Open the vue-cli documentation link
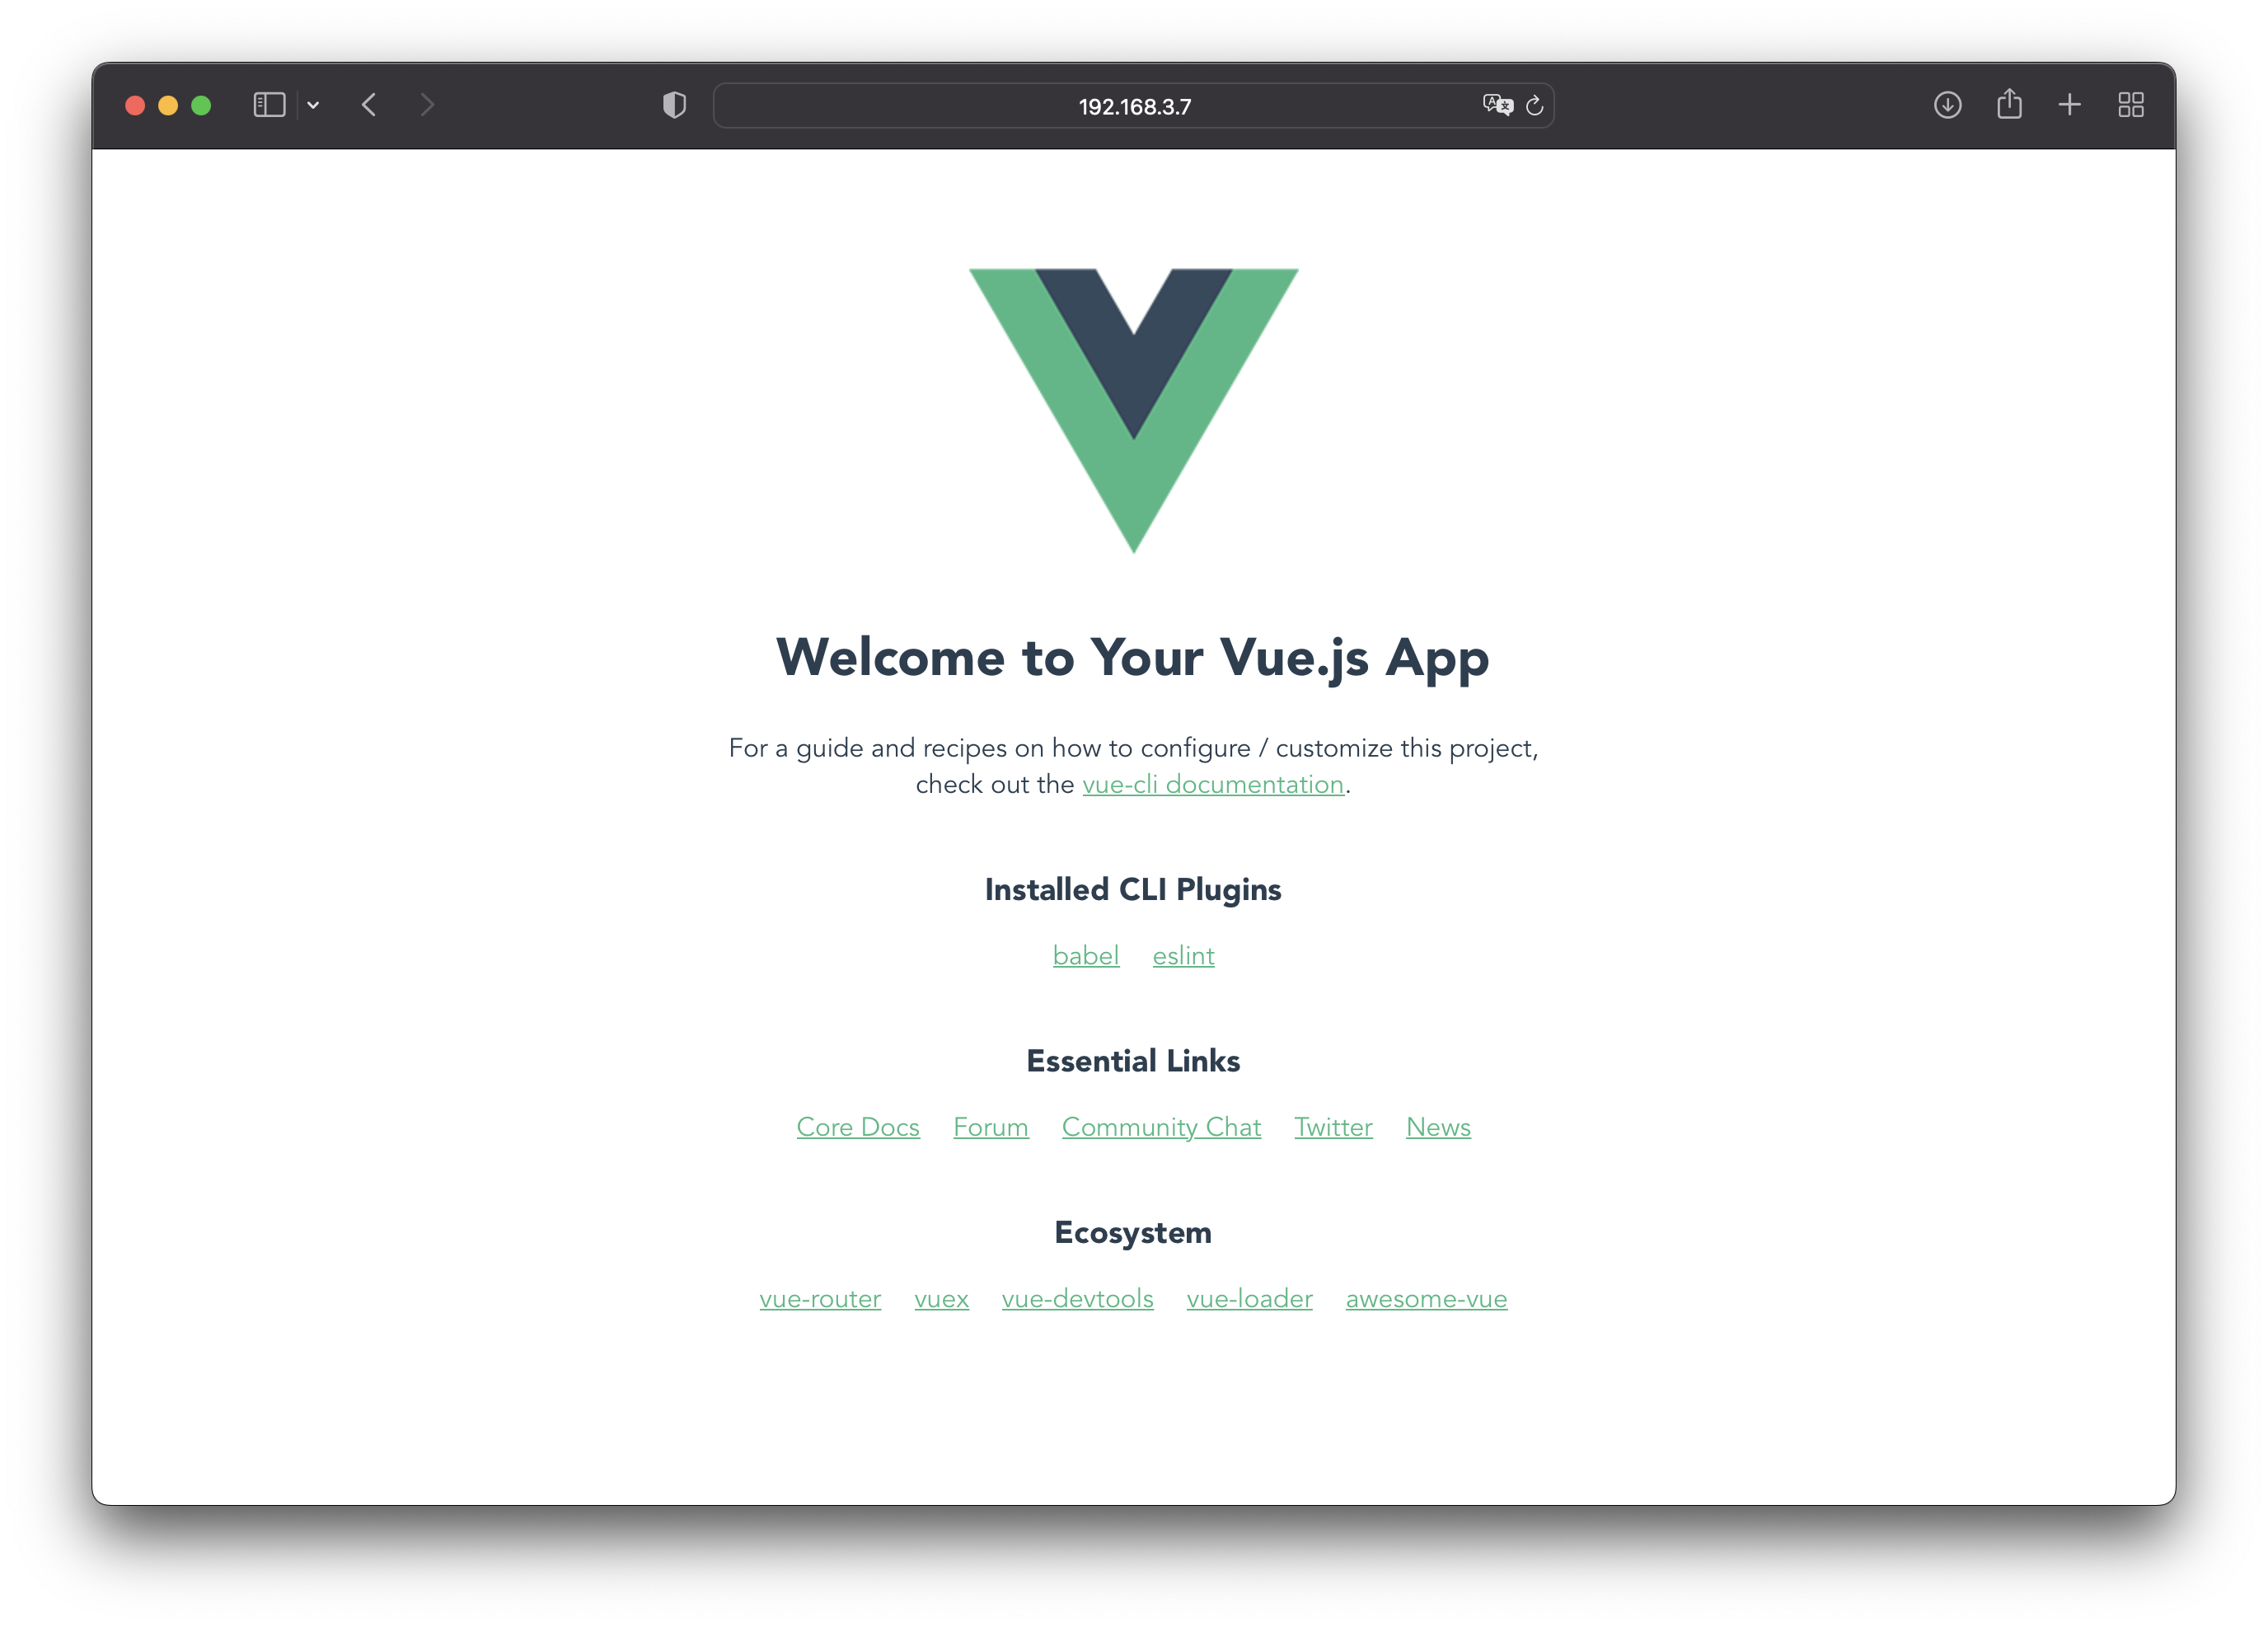Image resolution: width=2268 pixels, height=1627 pixels. (x=1213, y=784)
